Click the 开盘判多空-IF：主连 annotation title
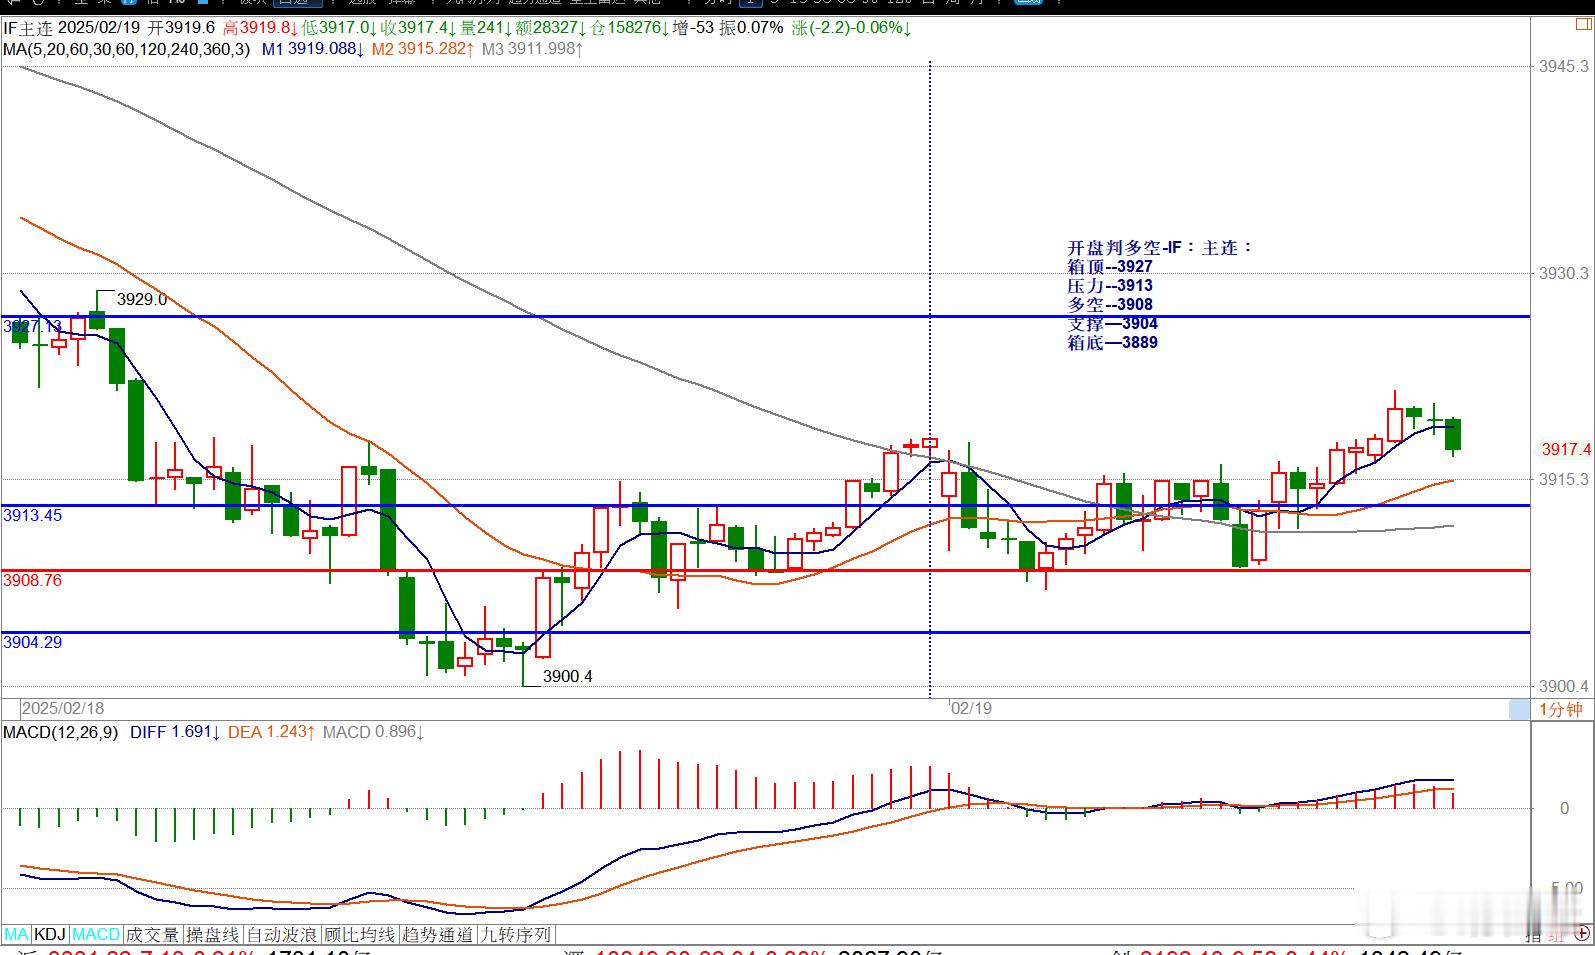This screenshot has height=955, width=1595. (x=1160, y=247)
